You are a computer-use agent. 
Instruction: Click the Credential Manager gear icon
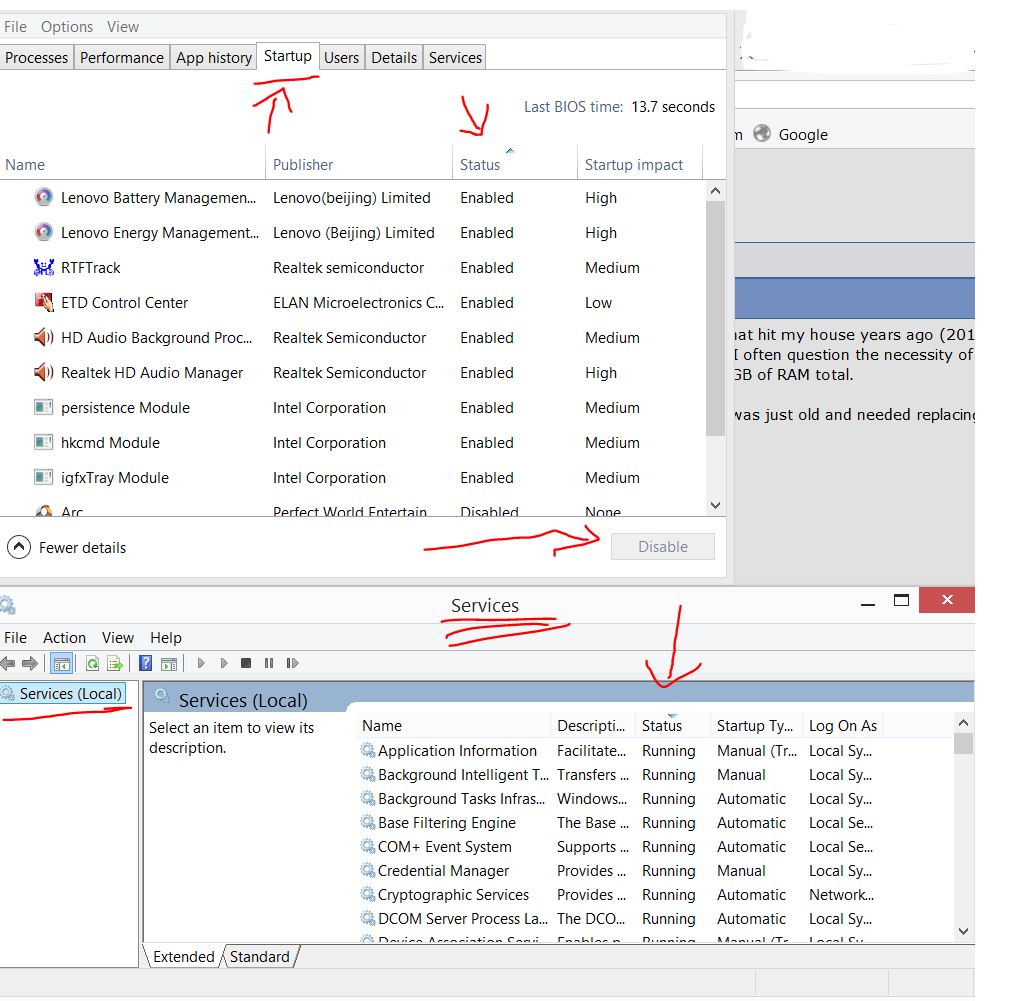click(x=368, y=871)
